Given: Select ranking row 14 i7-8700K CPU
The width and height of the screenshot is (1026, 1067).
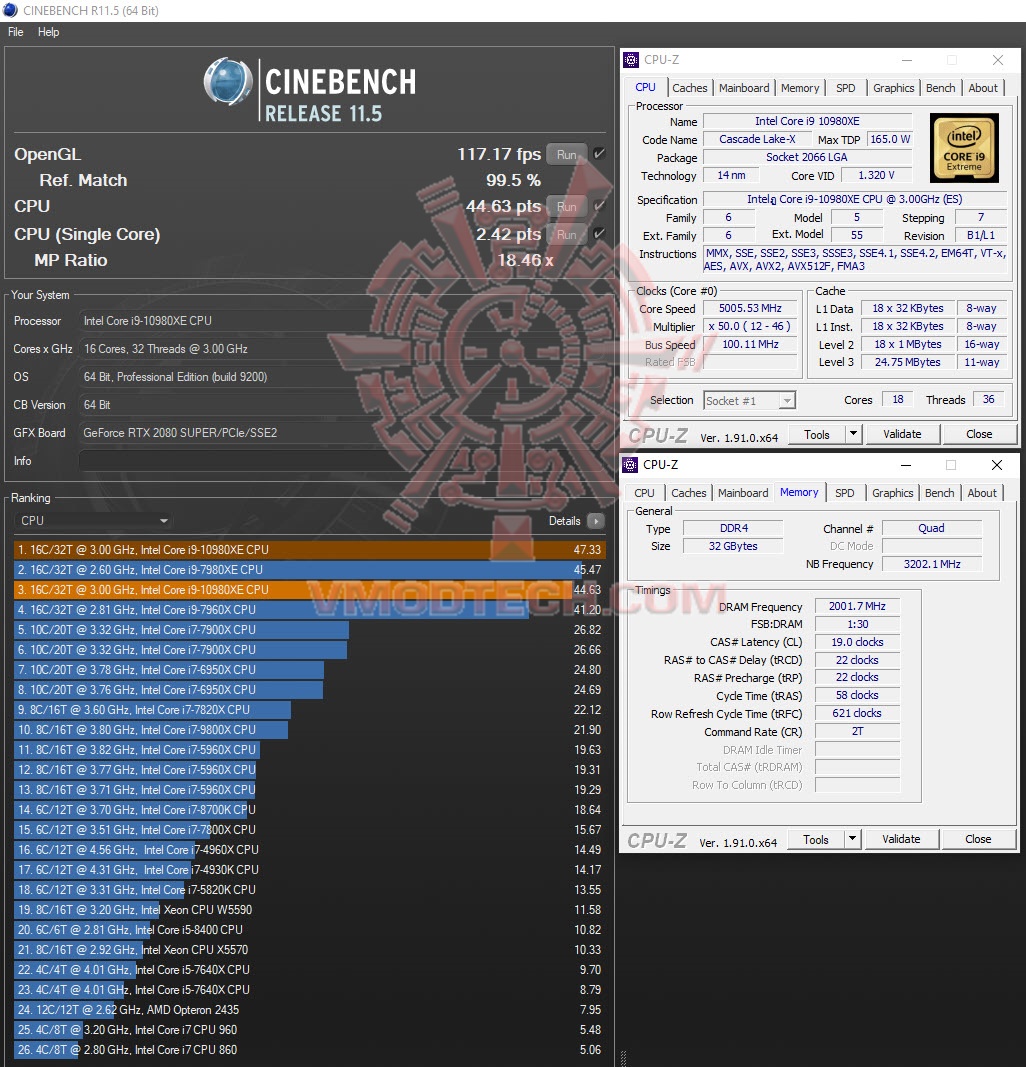Looking at the screenshot, I should tap(310, 810).
